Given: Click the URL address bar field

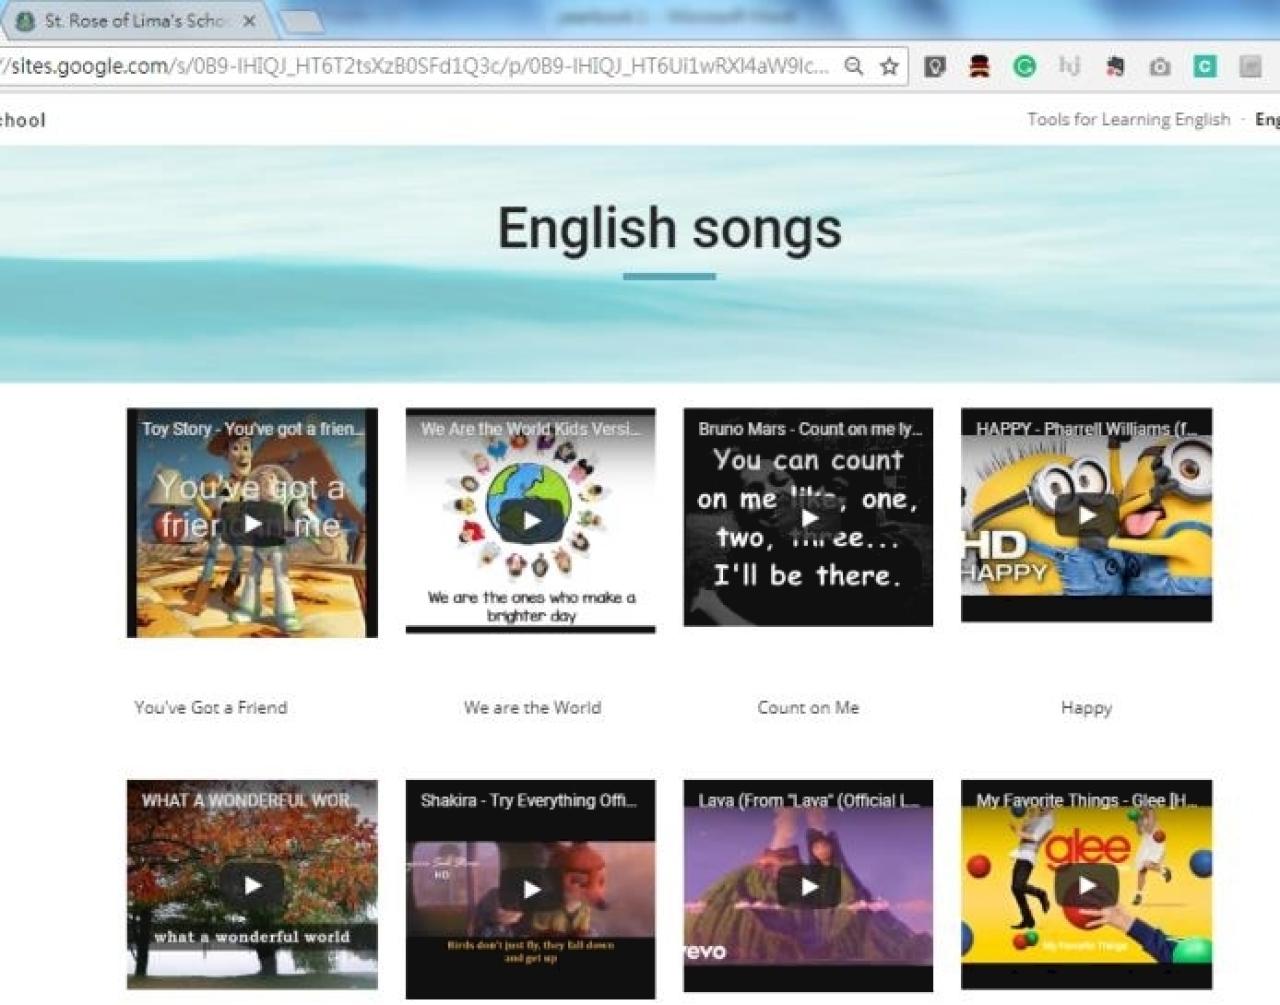Looking at the screenshot, I should [420, 66].
